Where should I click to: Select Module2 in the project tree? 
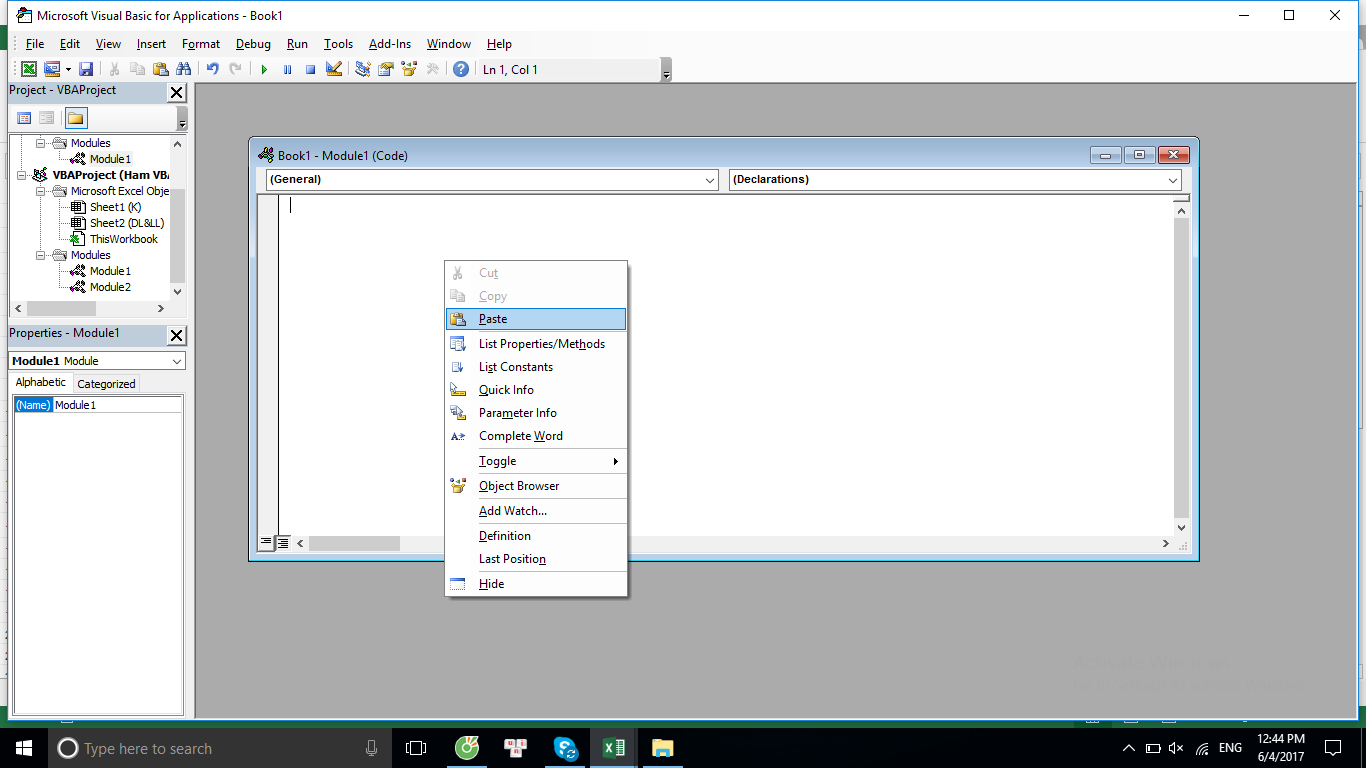(x=110, y=287)
